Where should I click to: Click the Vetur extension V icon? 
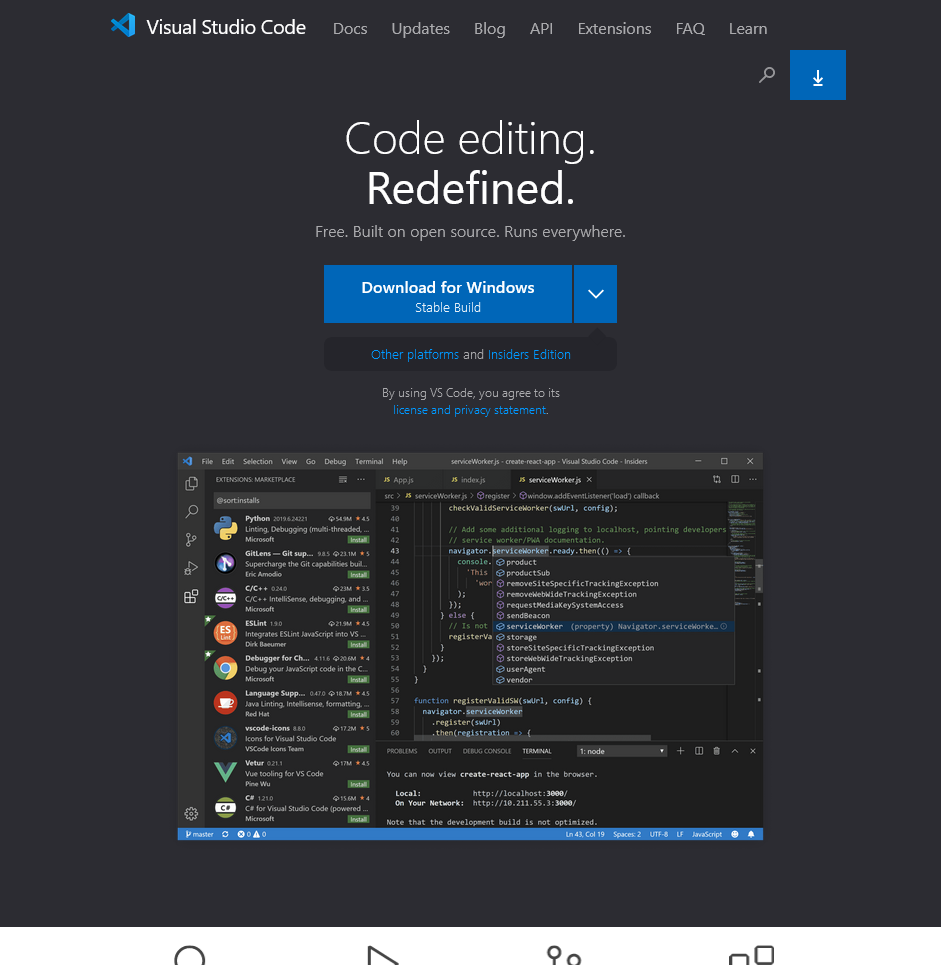(226, 772)
